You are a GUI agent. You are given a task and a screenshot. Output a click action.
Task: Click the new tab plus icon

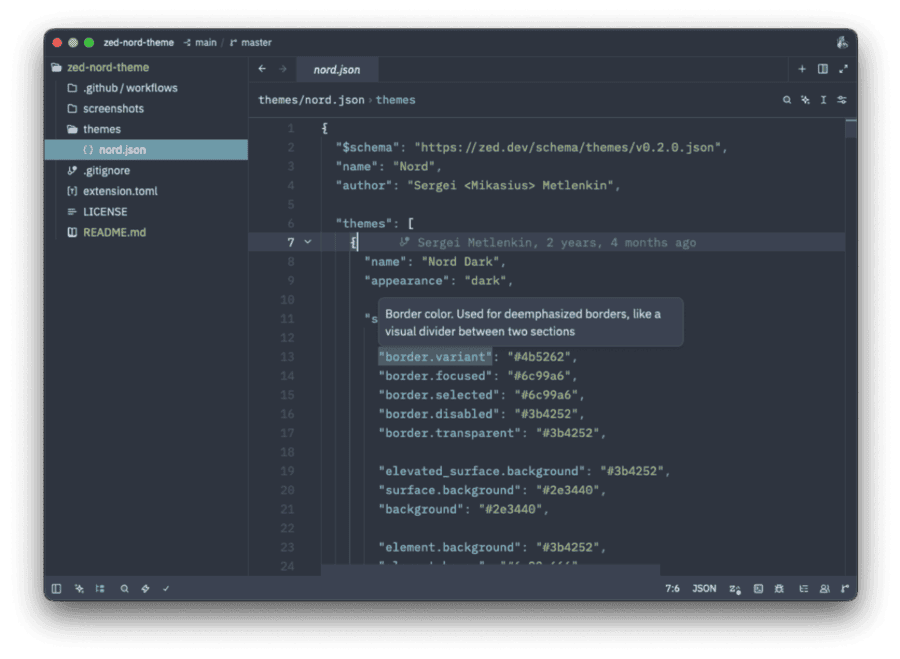(802, 69)
